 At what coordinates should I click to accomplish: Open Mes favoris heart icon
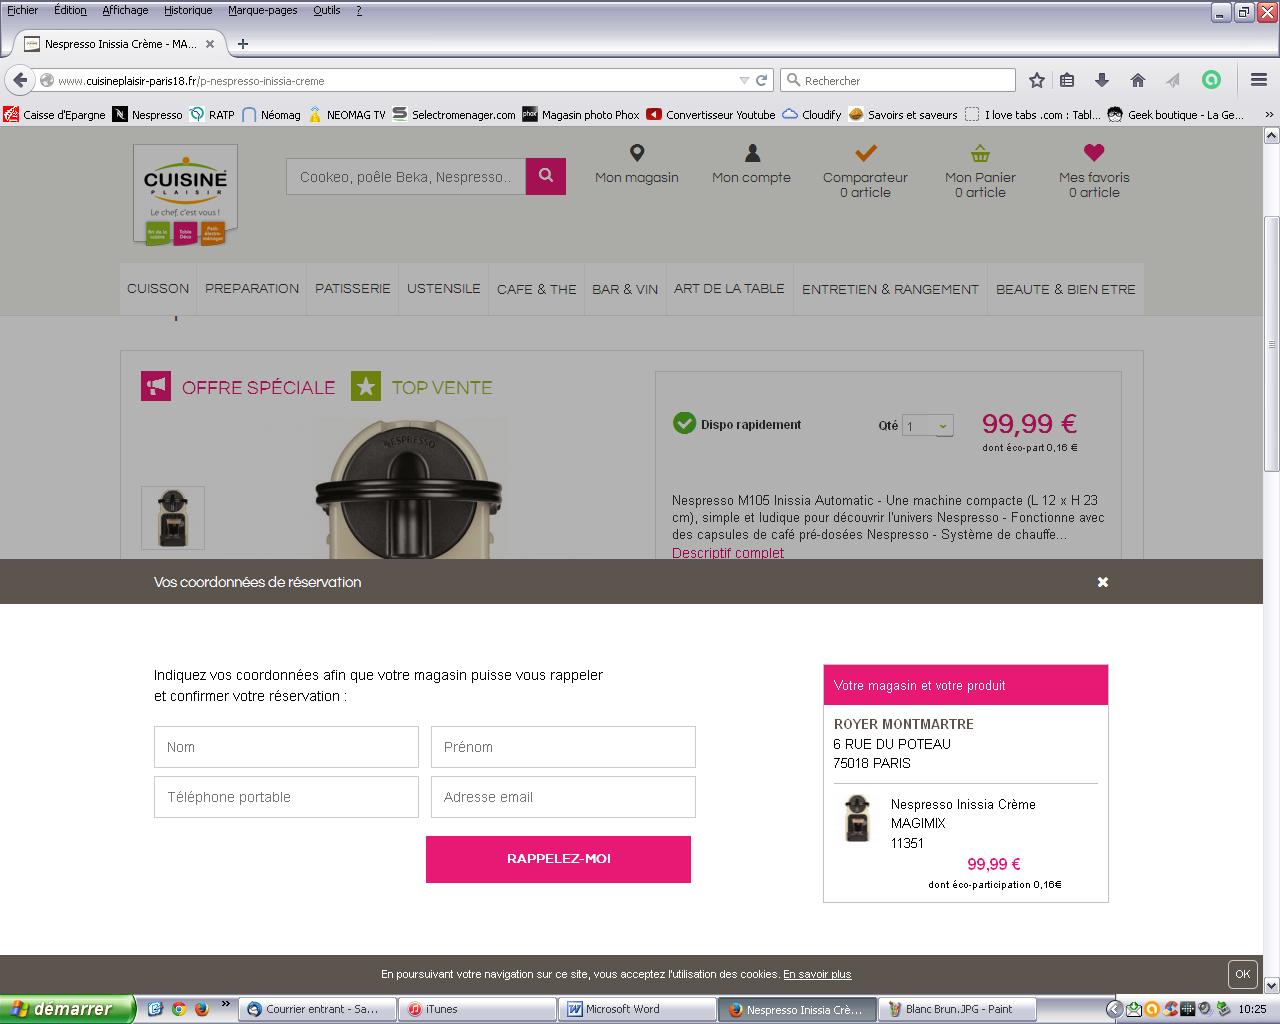pyautogui.click(x=1094, y=153)
